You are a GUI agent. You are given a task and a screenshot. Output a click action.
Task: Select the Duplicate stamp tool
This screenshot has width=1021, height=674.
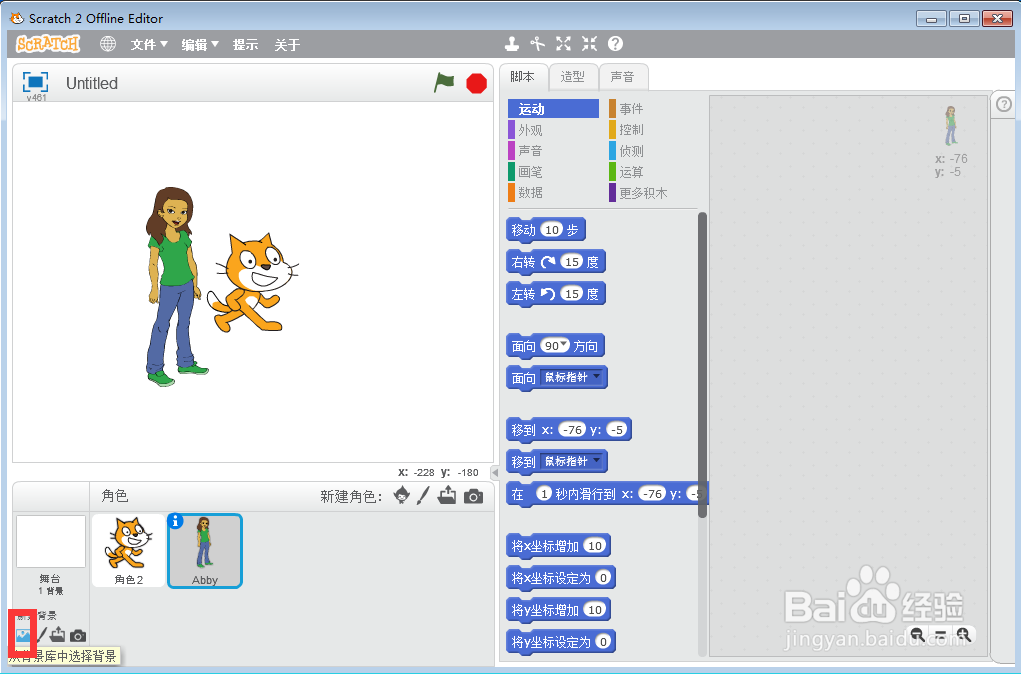click(512, 44)
